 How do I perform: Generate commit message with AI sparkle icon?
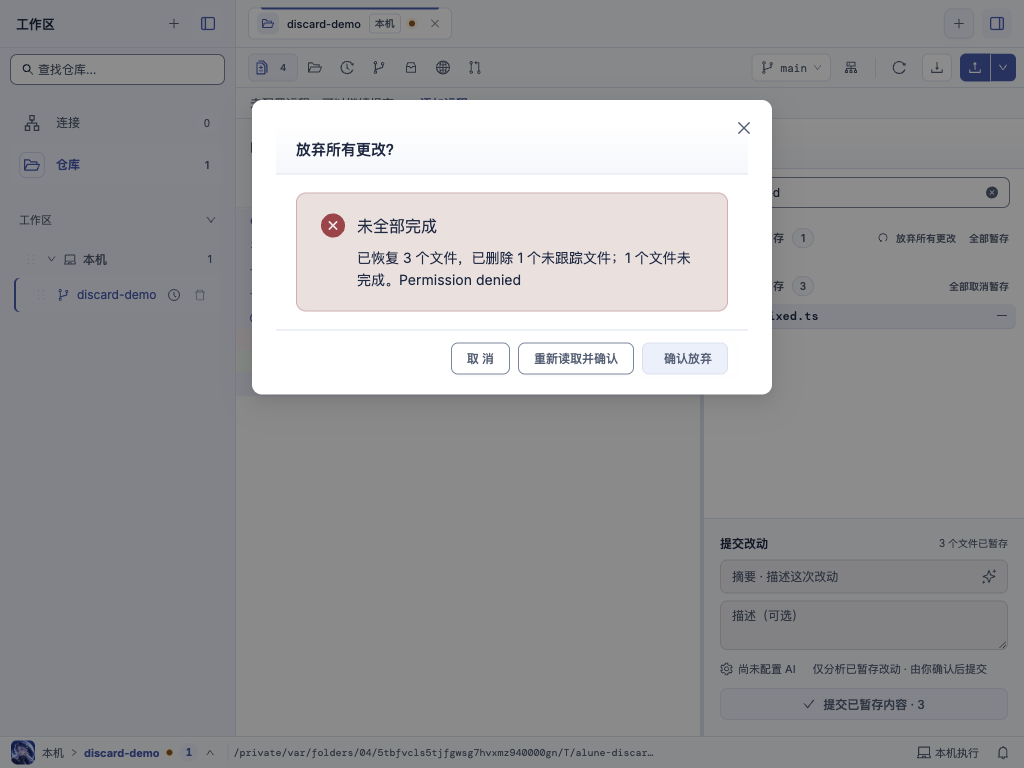coord(989,577)
